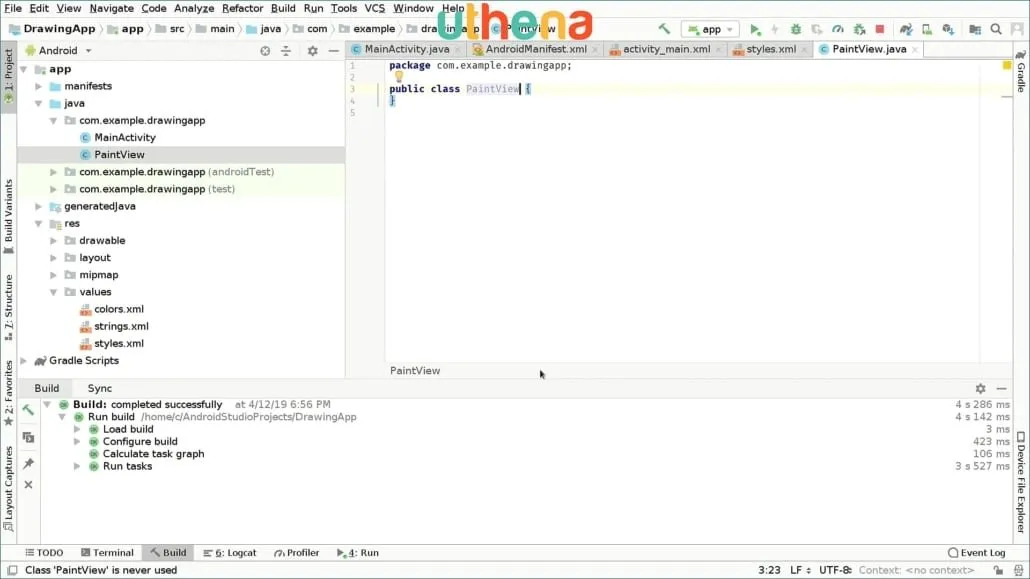Hide the Build panel with minus icon
1030x579 pixels.
[x=1001, y=388]
